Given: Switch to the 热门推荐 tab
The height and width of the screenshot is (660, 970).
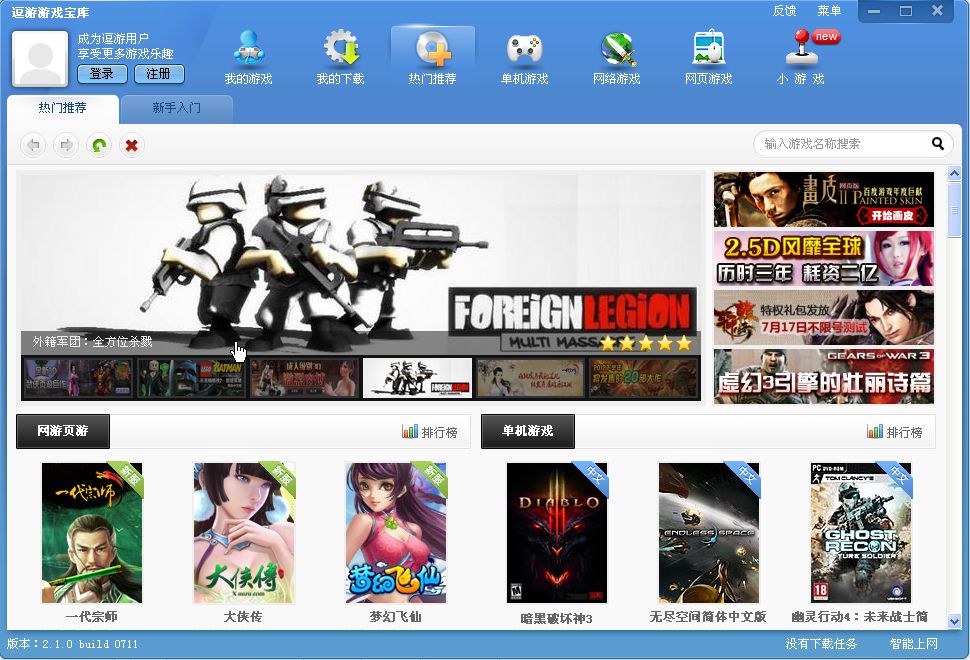Looking at the screenshot, I should [62, 108].
